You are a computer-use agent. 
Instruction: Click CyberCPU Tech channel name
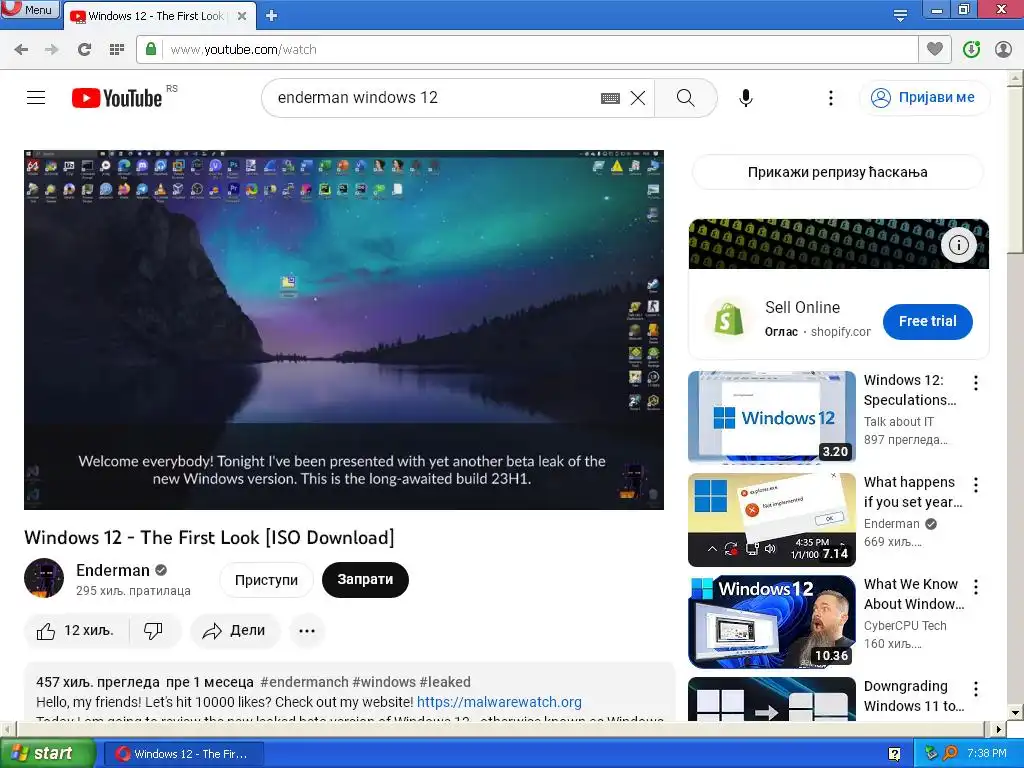tap(904, 626)
